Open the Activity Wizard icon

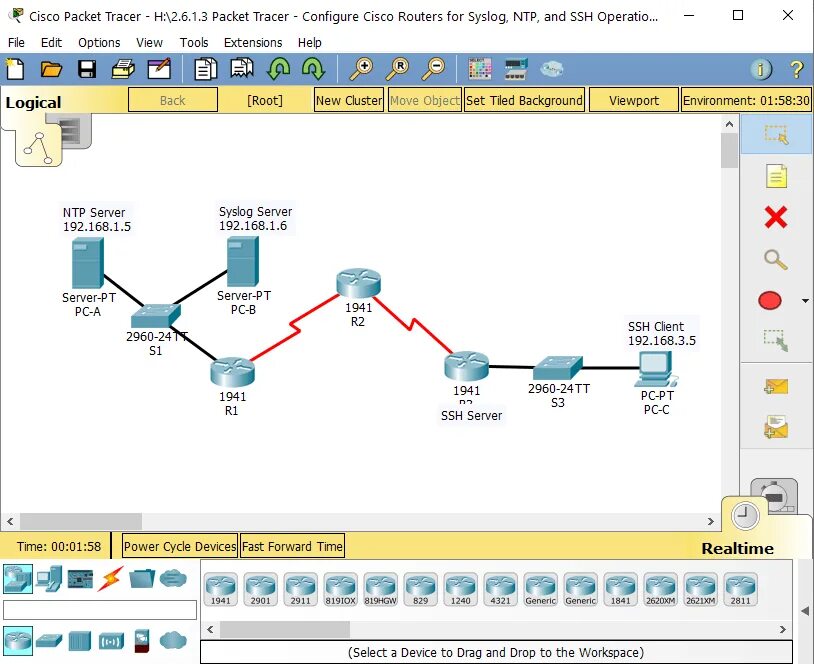(x=159, y=69)
